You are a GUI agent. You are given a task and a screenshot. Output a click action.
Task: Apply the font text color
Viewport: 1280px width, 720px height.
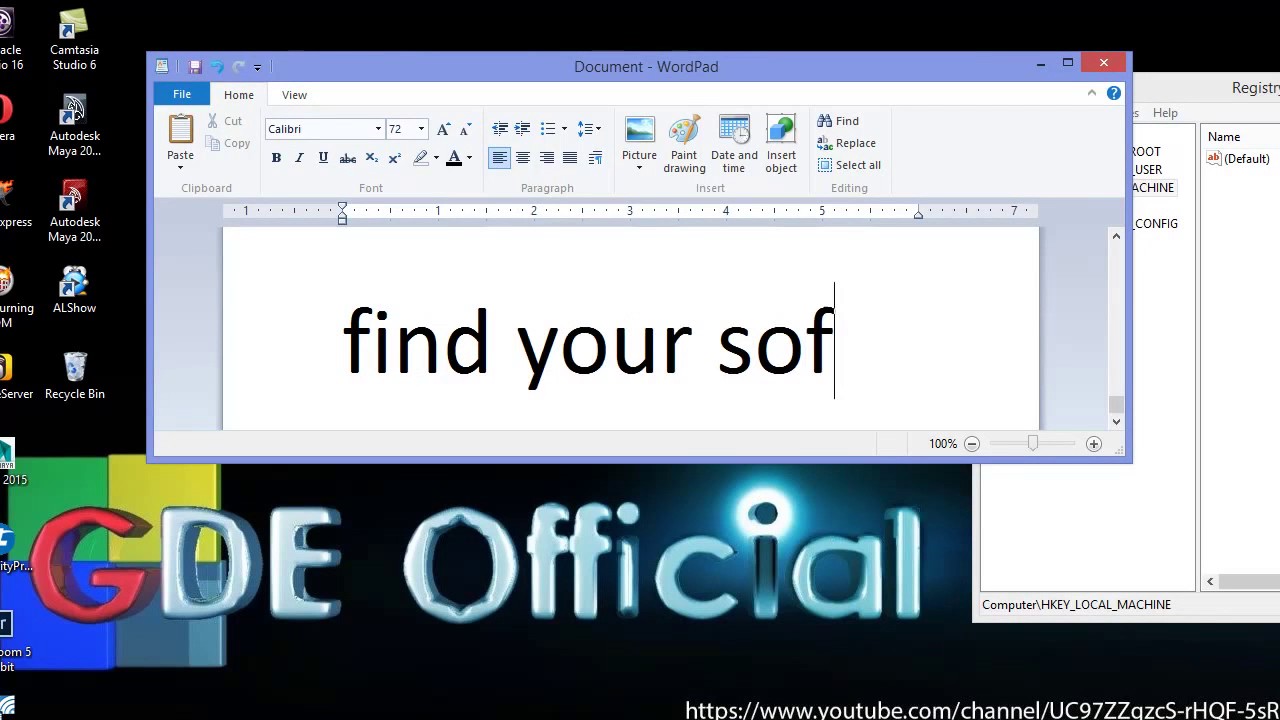coord(454,158)
